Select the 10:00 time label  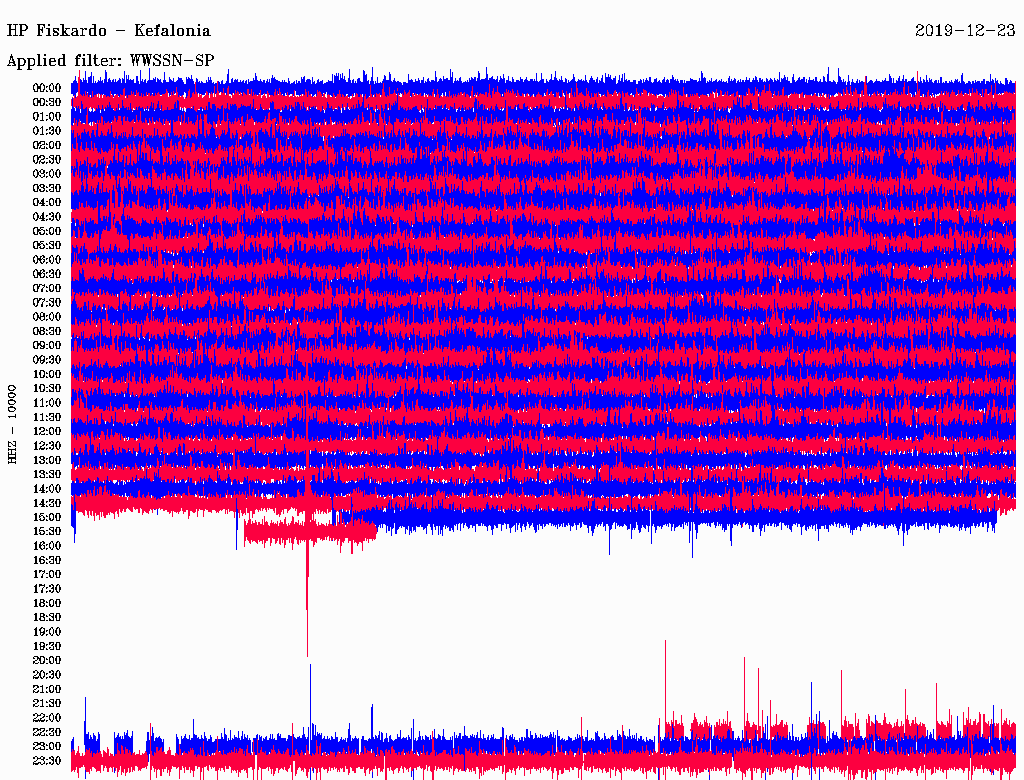point(47,374)
